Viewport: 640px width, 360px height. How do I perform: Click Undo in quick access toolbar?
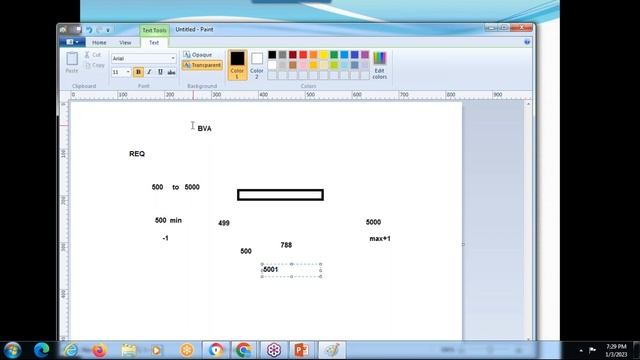[89, 30]
